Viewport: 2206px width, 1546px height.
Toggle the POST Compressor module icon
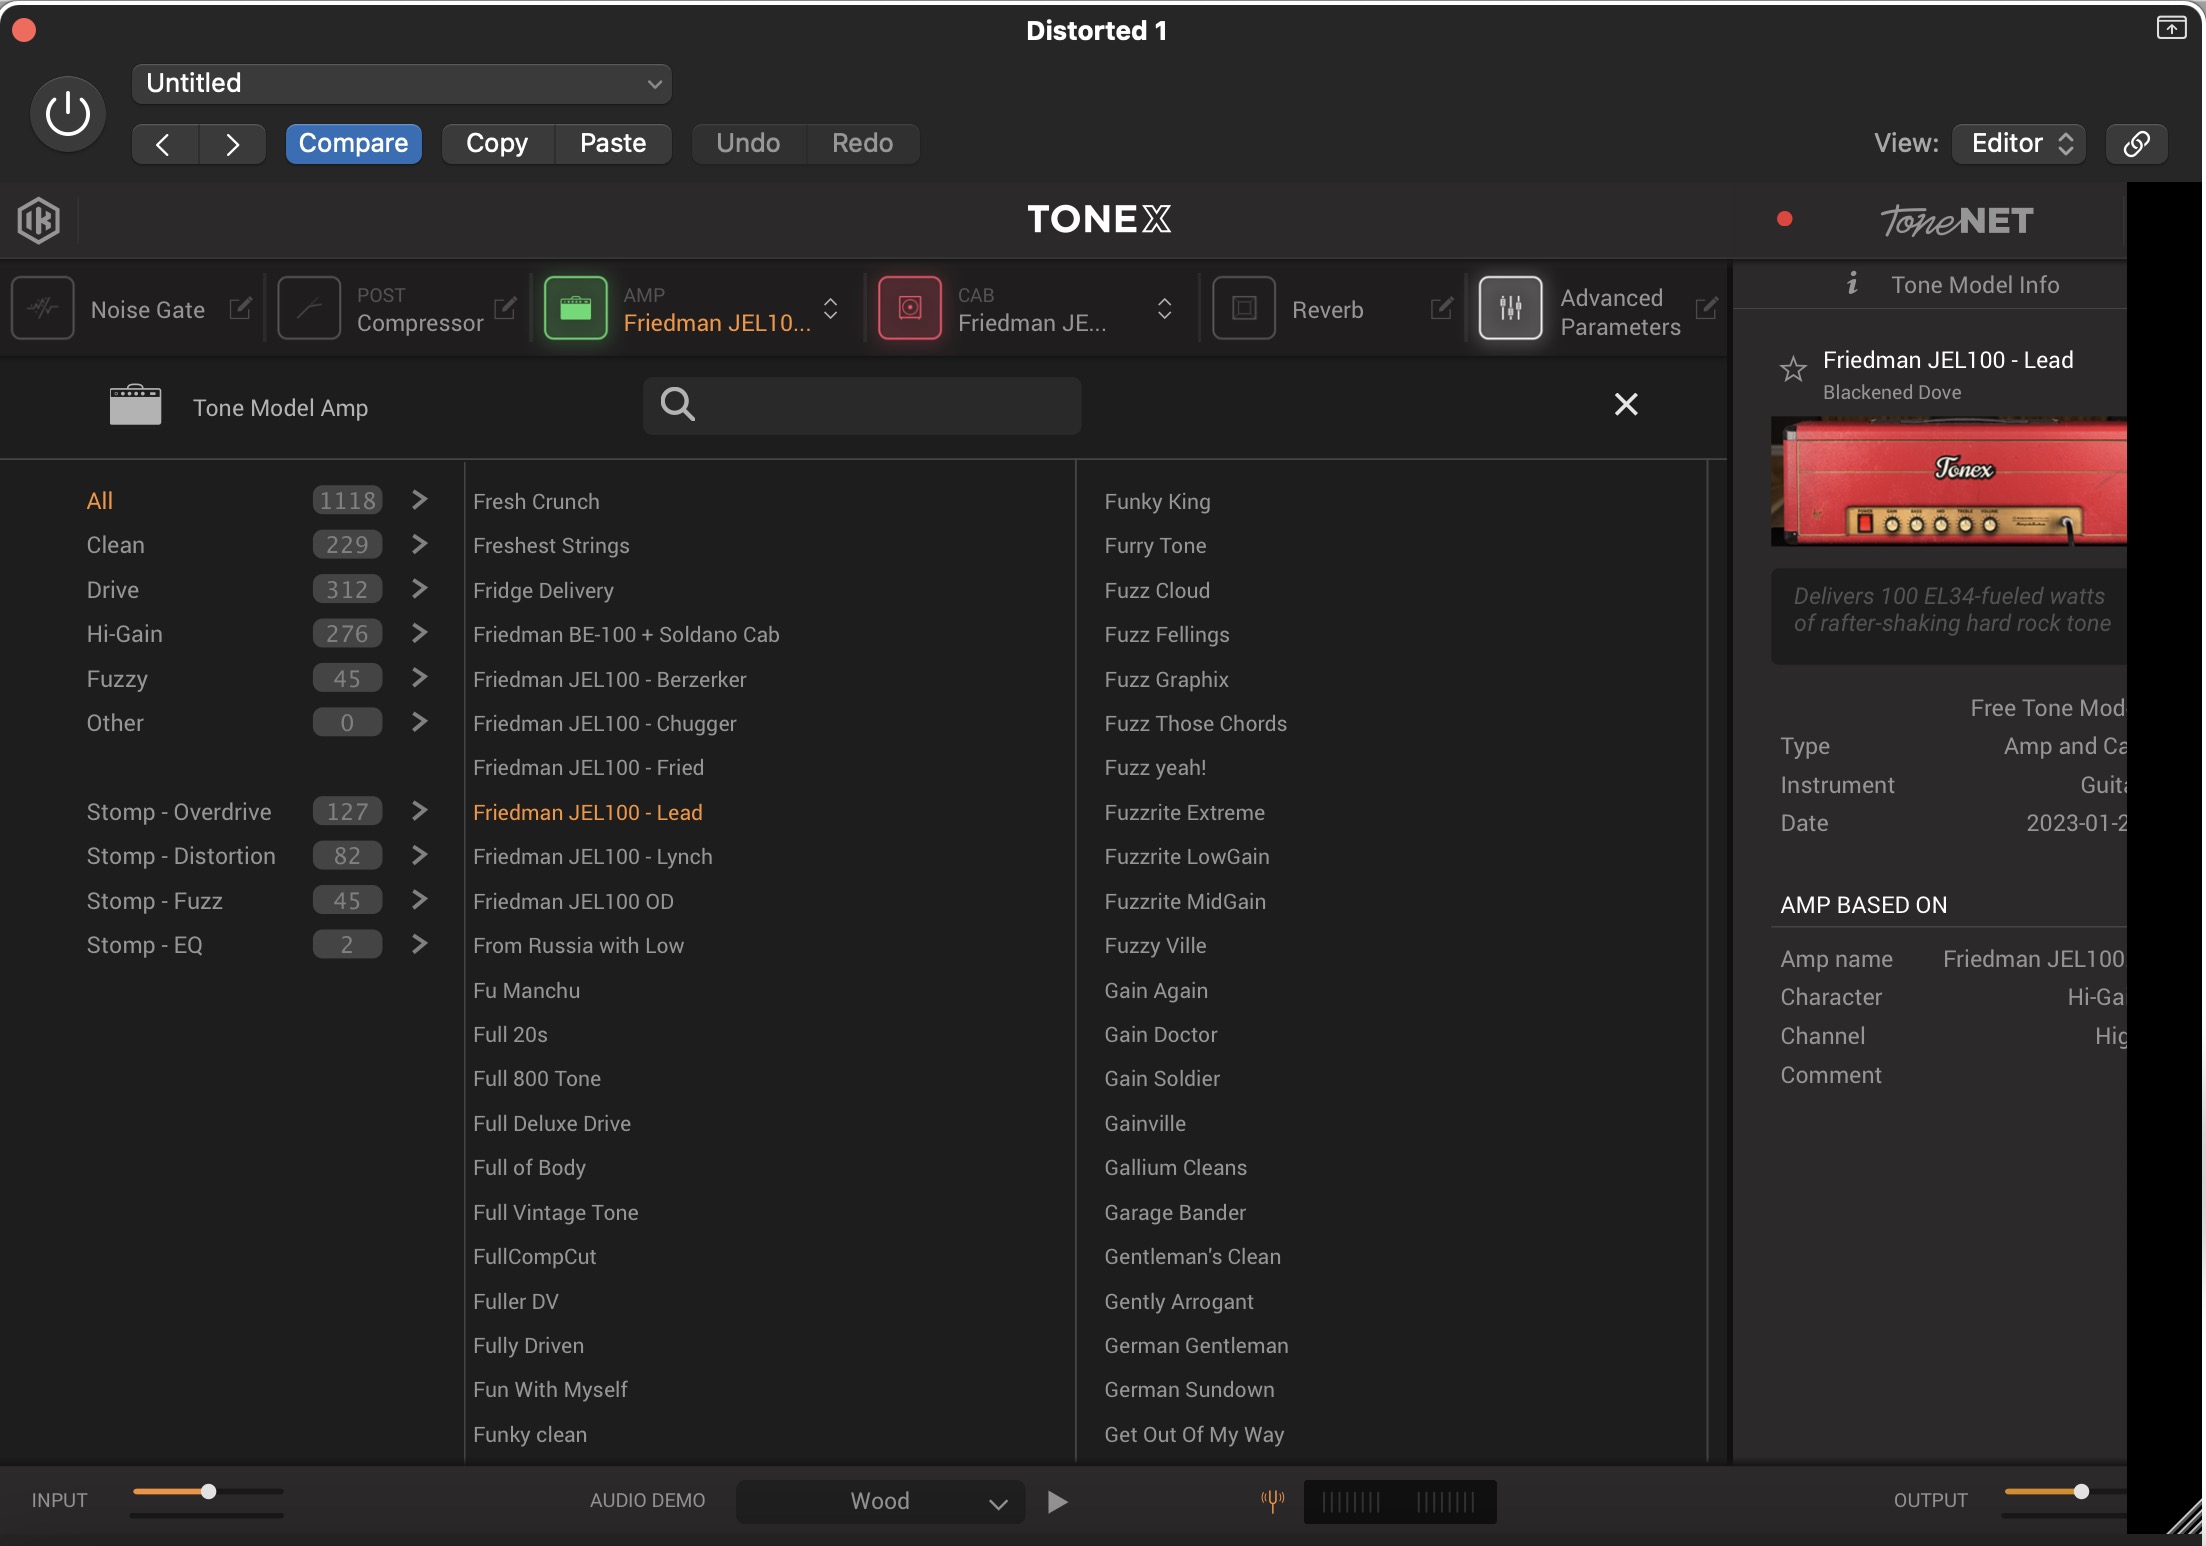point(309,309)
